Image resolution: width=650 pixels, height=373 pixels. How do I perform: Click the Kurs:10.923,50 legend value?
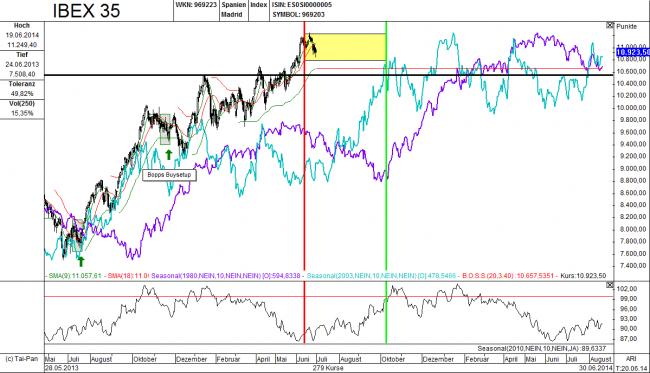(x=583, y=276)
